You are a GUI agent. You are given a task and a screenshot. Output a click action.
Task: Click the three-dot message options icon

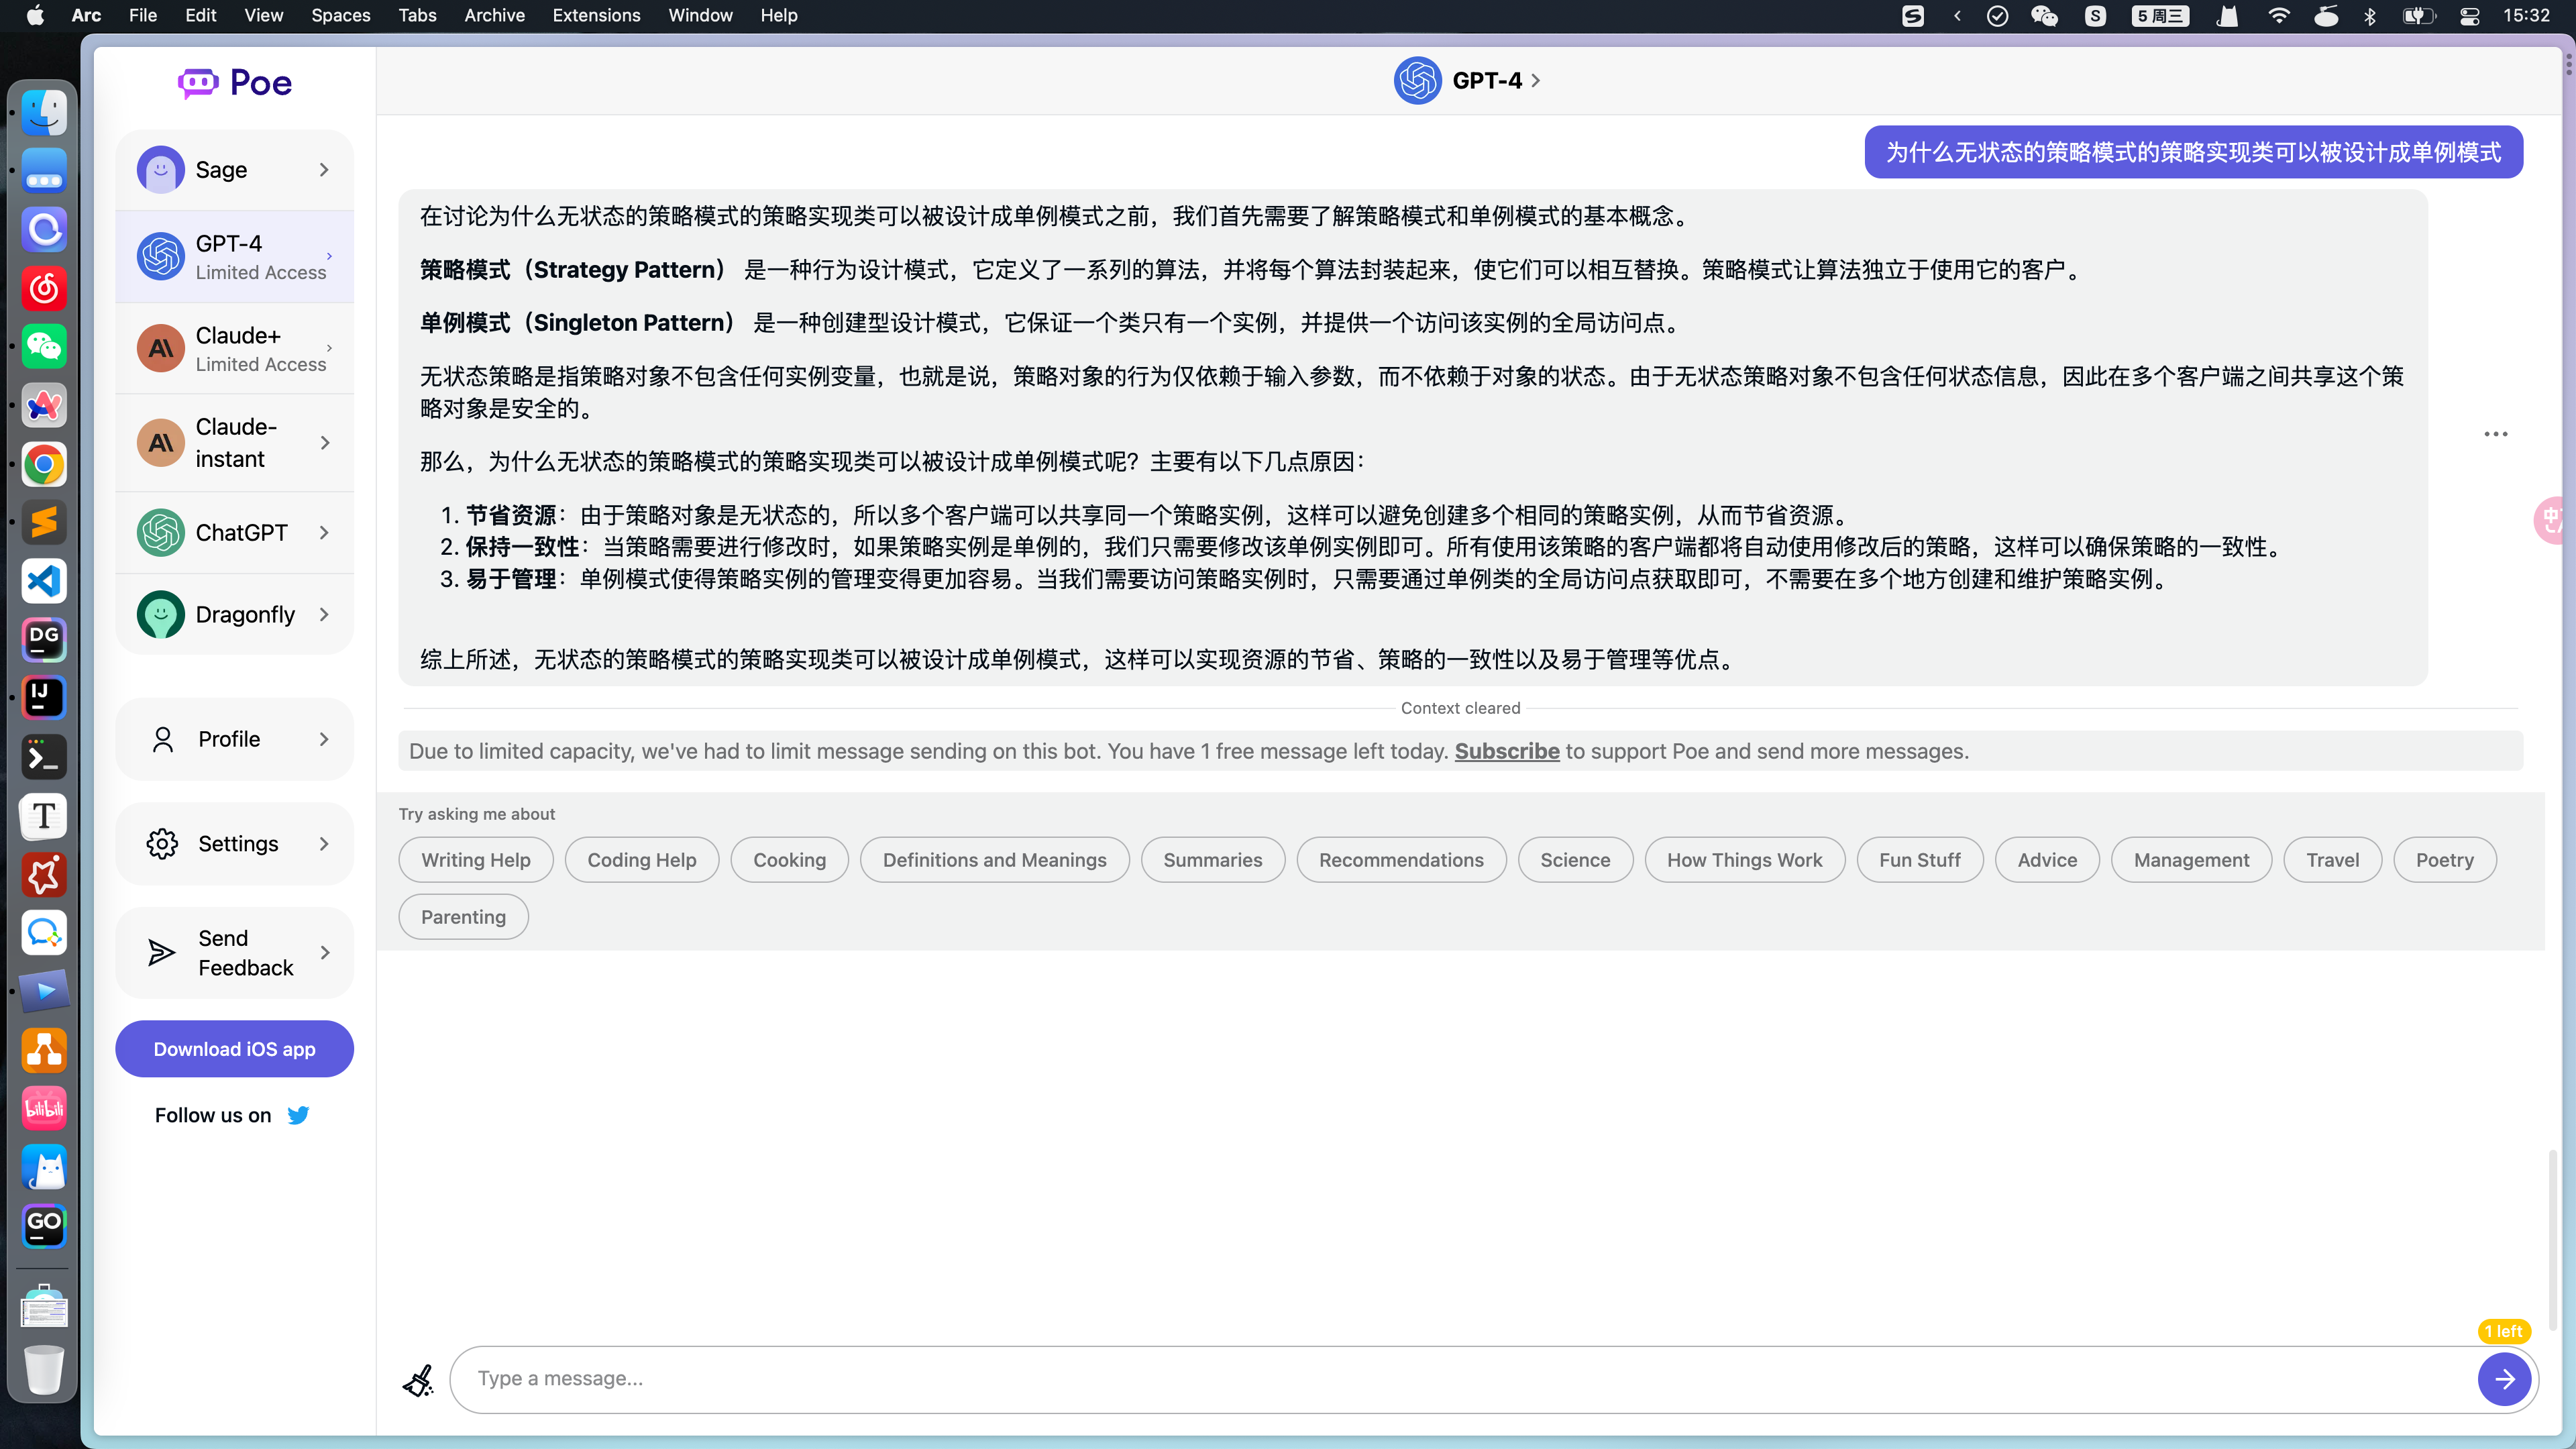click(x=2495, y=434)
